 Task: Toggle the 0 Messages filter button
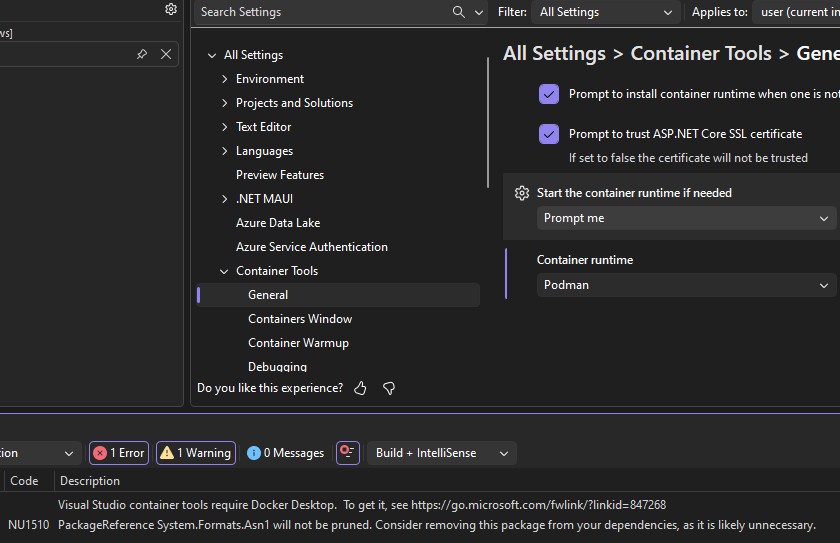tap(286, 453)
